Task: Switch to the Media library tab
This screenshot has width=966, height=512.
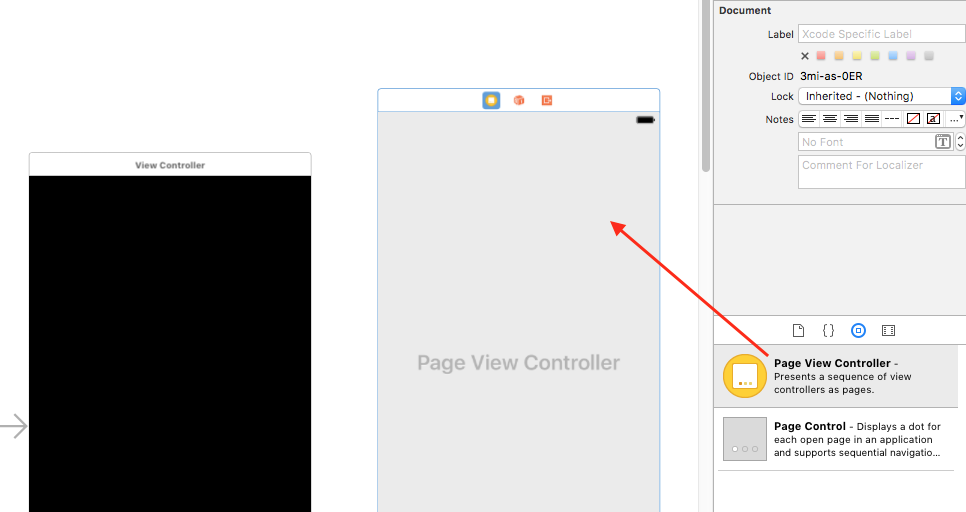Action: [x=888, y=331]
